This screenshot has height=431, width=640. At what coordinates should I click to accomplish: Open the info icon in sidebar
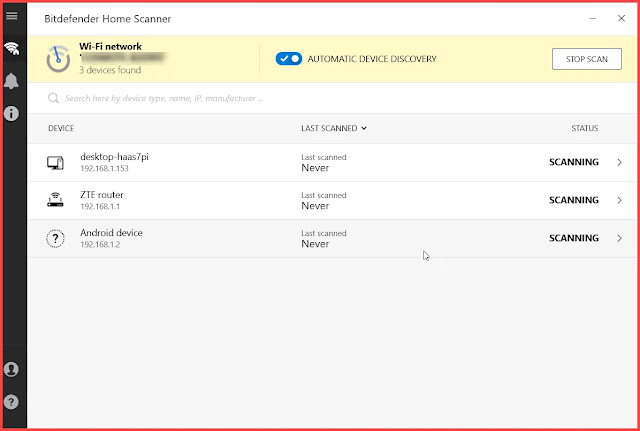click(11, 113)
